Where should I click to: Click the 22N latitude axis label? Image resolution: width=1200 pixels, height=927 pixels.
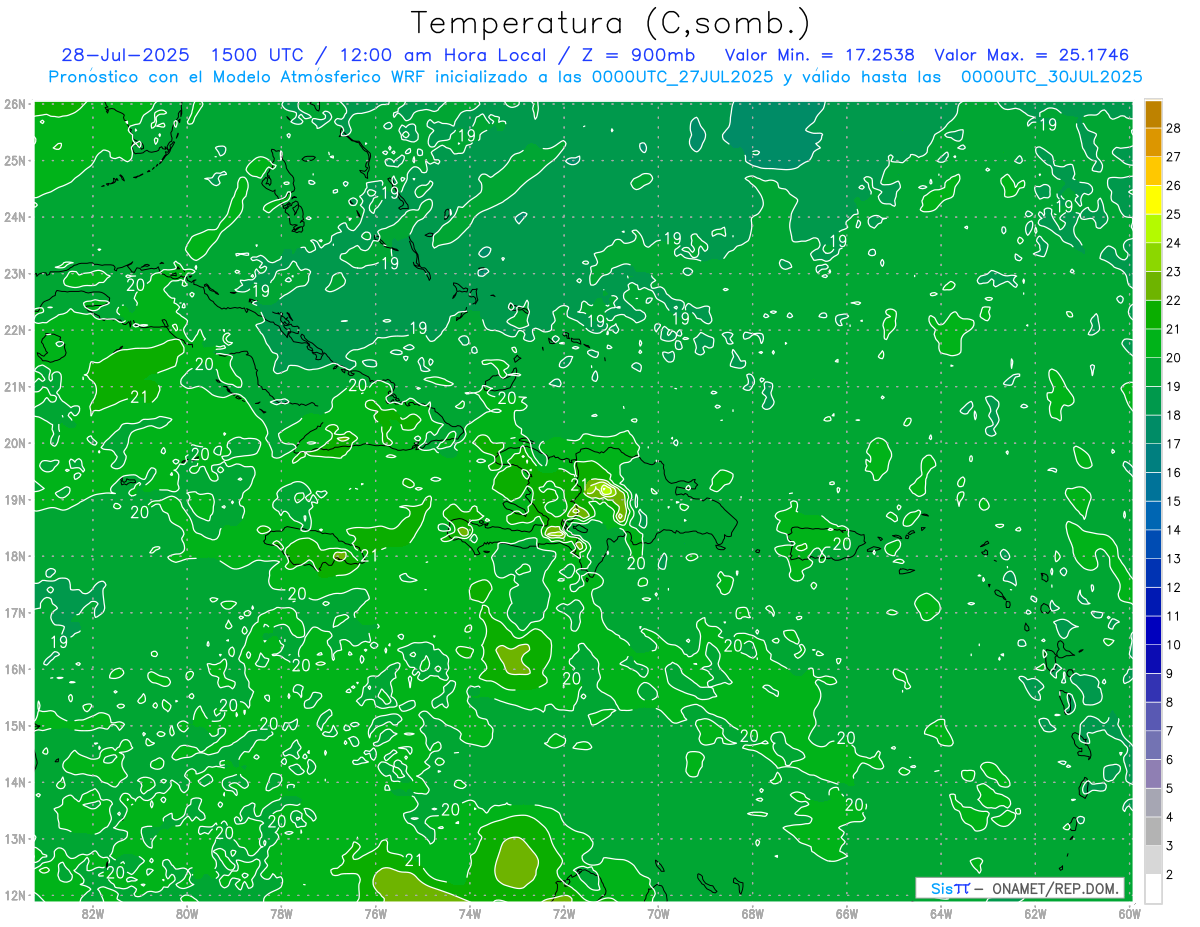pyautogui.click(x=14, y=330)
